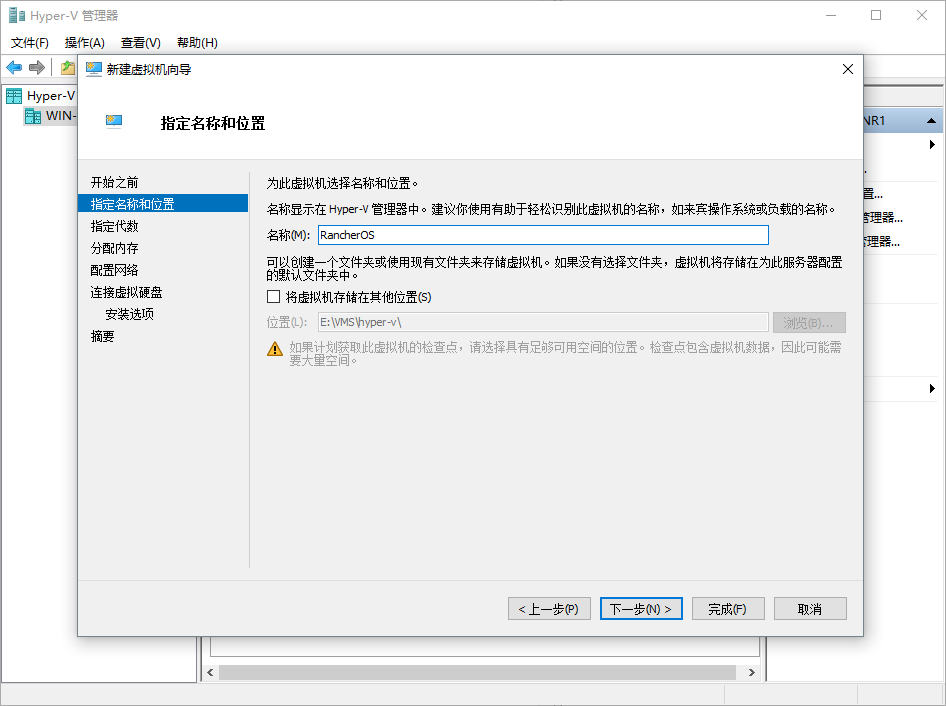Image resolution: width=946 pixels, height=706 pixels.
Task: Click the horizontal scrollbar thumb at bottom
Action: tap(477, 672)
